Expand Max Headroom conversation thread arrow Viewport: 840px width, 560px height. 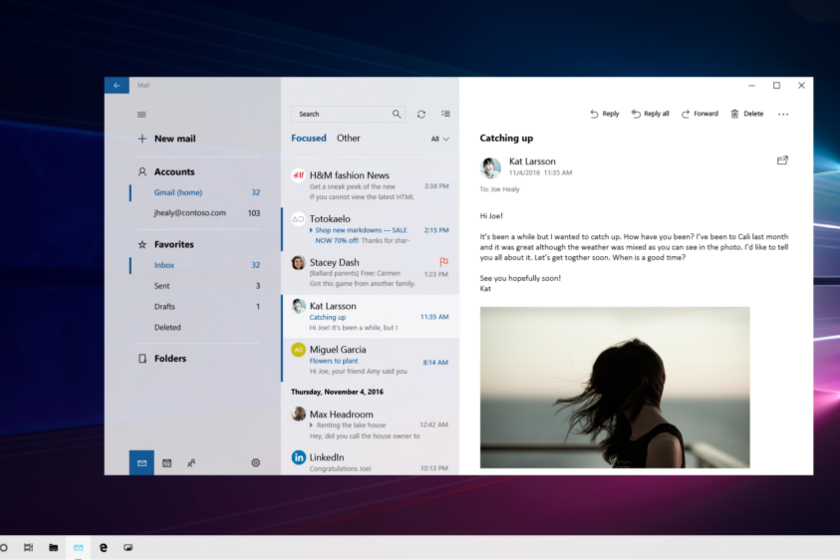pyautogui.click(x=311, y=425)
